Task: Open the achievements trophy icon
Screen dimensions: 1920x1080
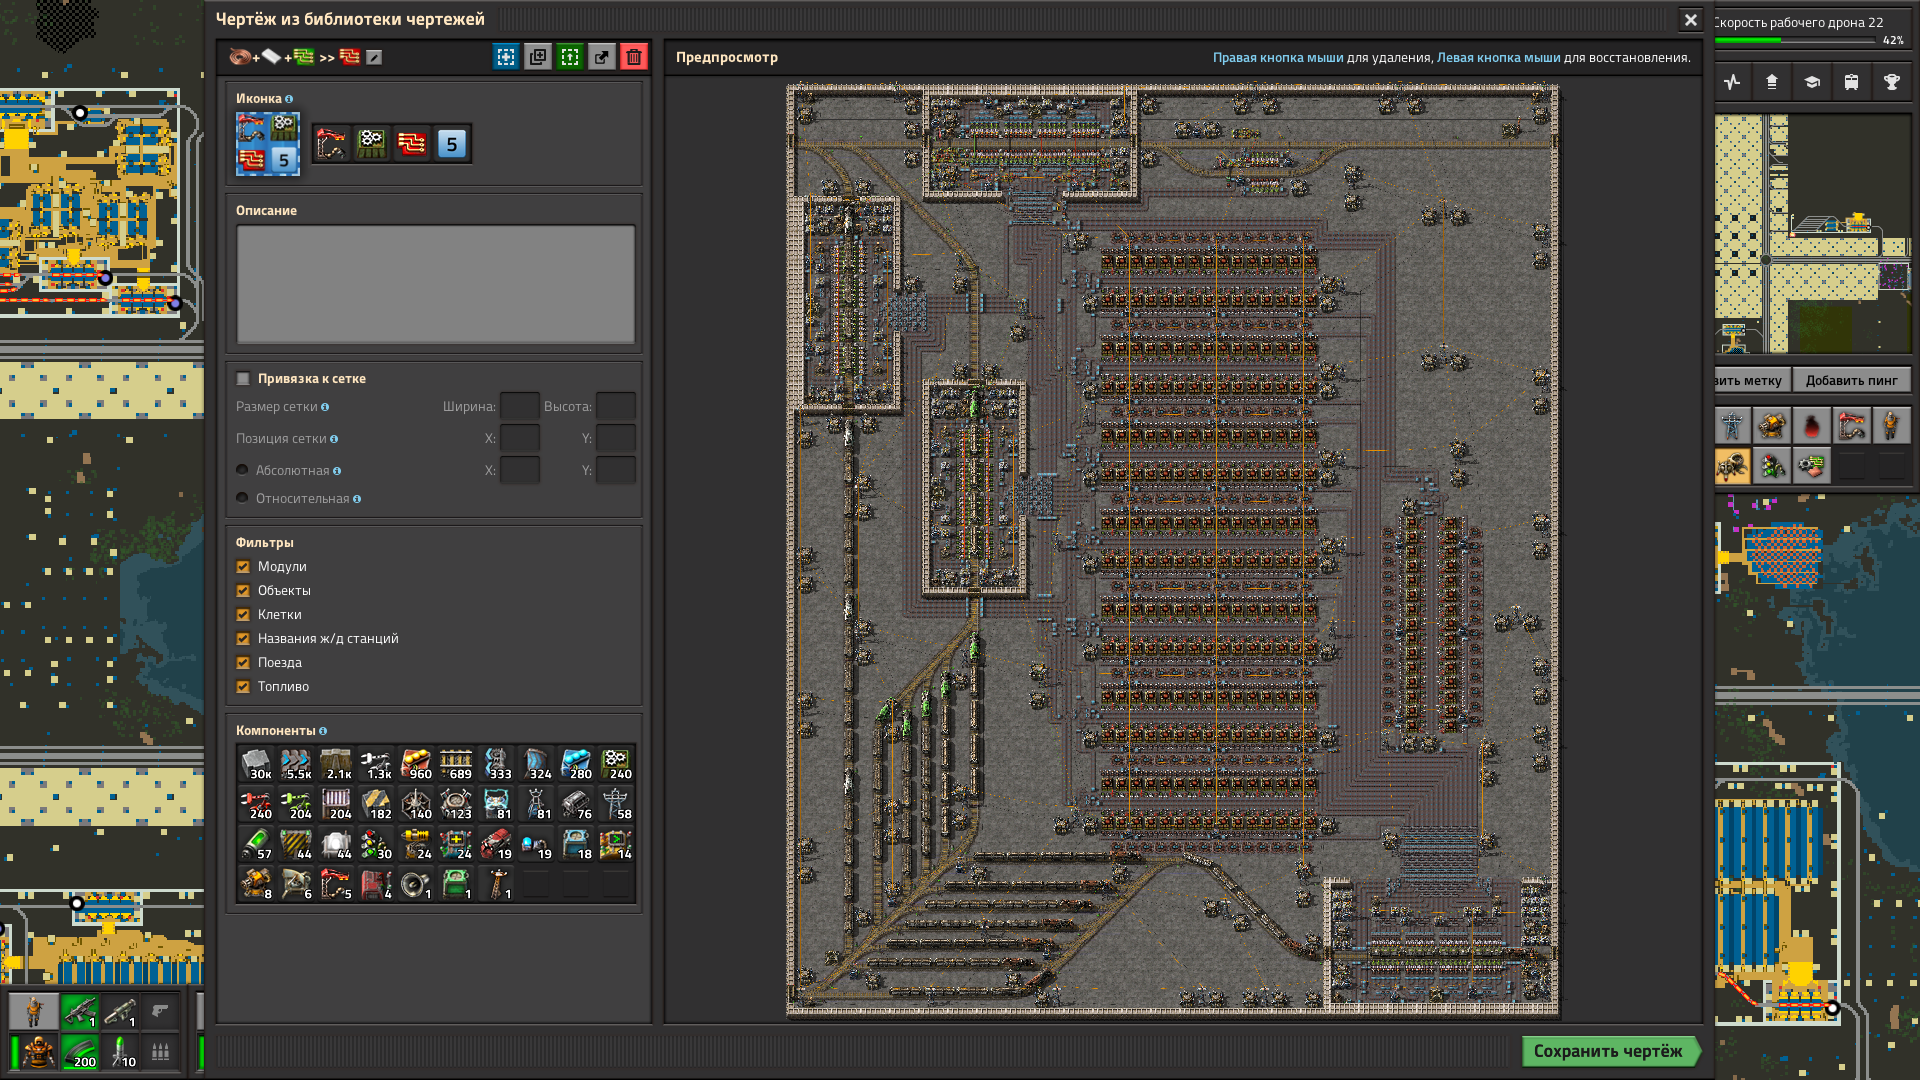Action: (1892, 82)
